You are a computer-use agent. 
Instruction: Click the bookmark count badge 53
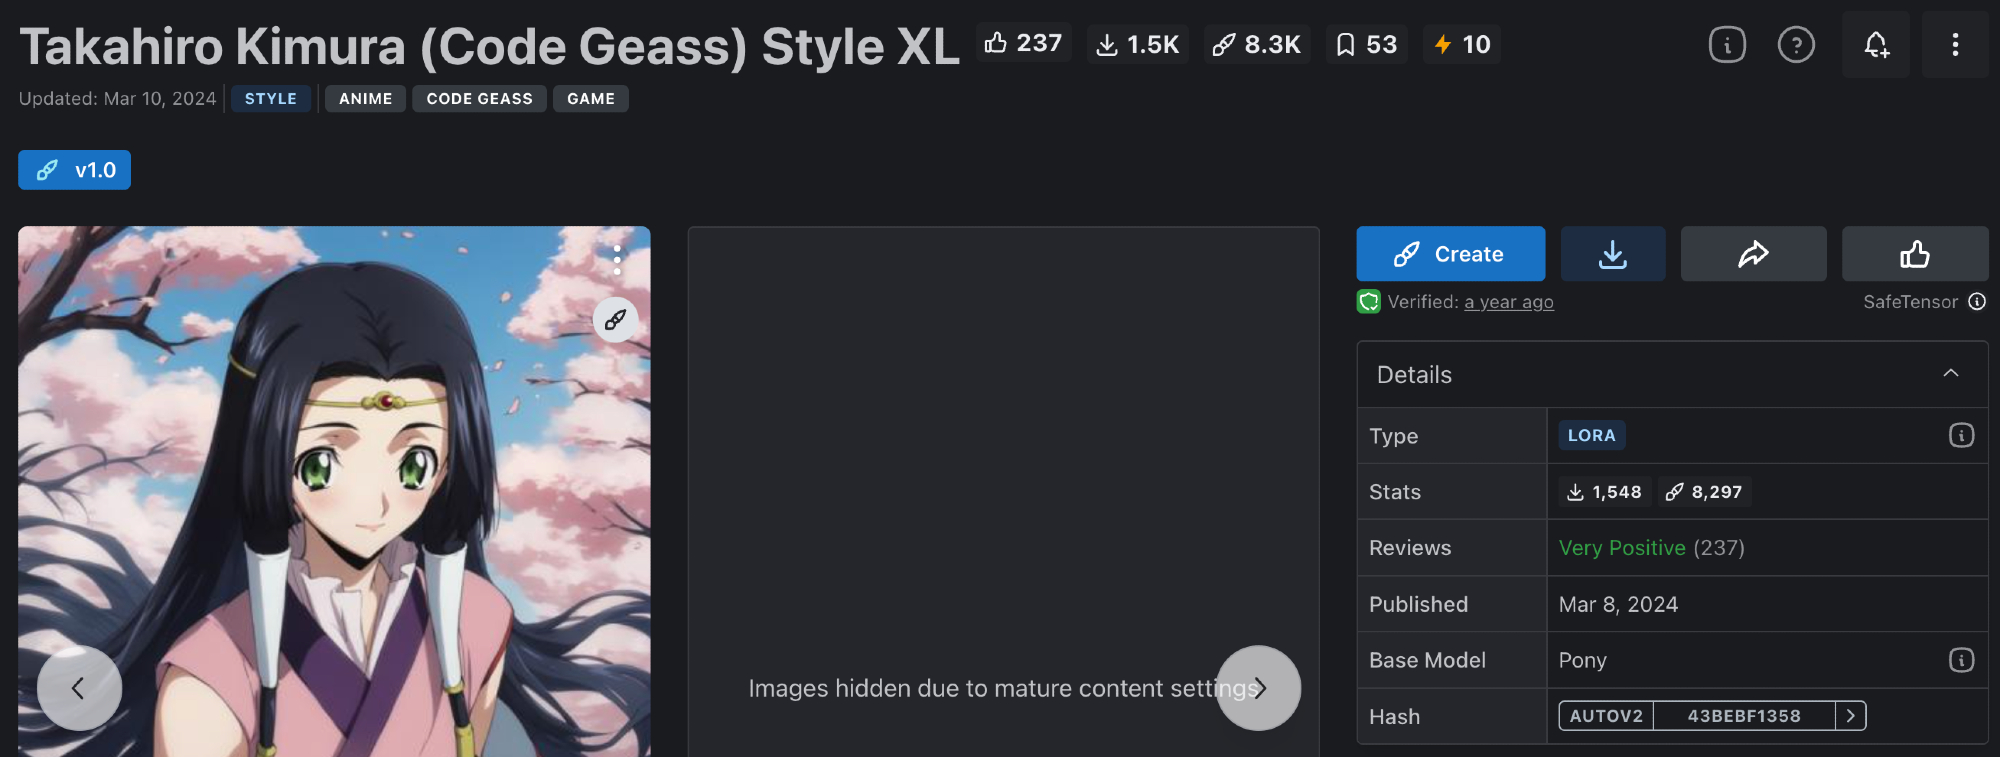[1366, 45]
